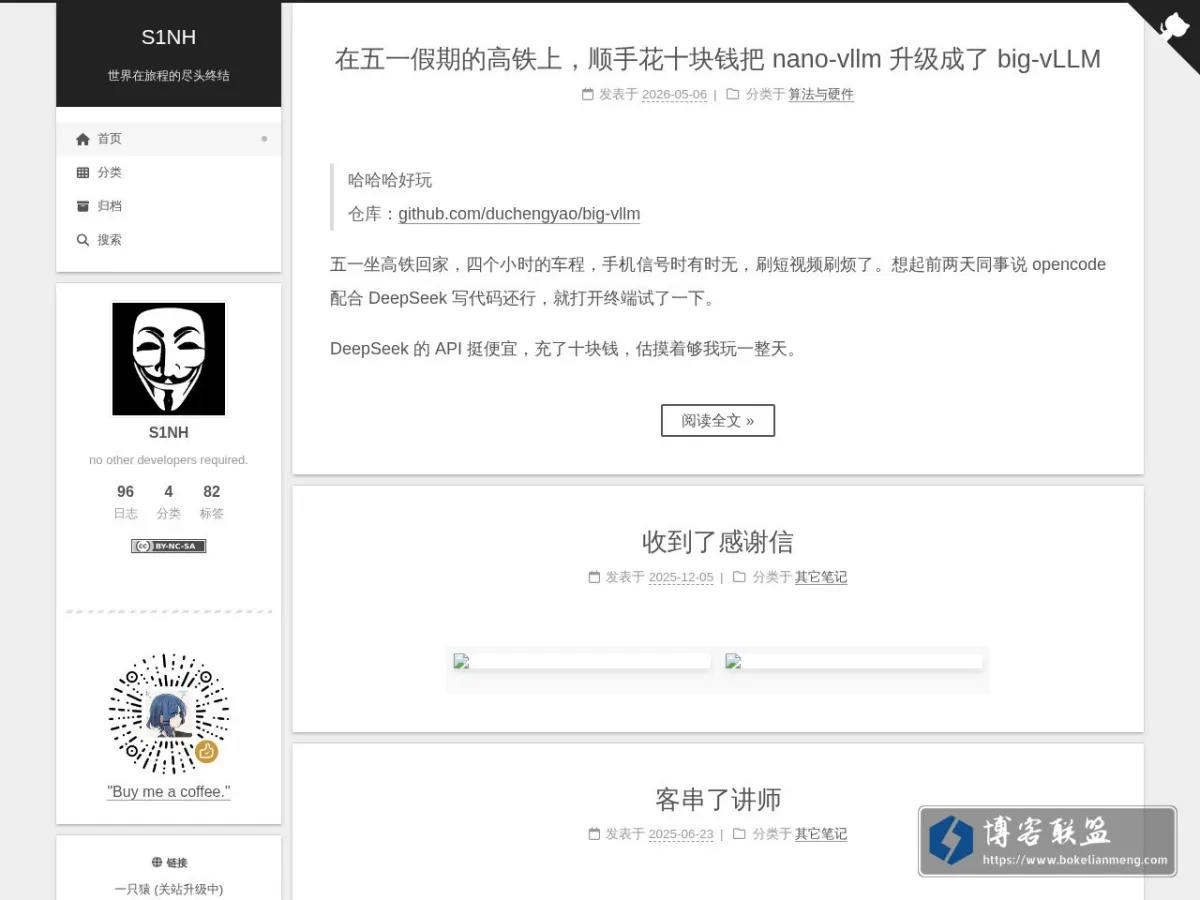Click the 82 标签 count

pos(211,502)
